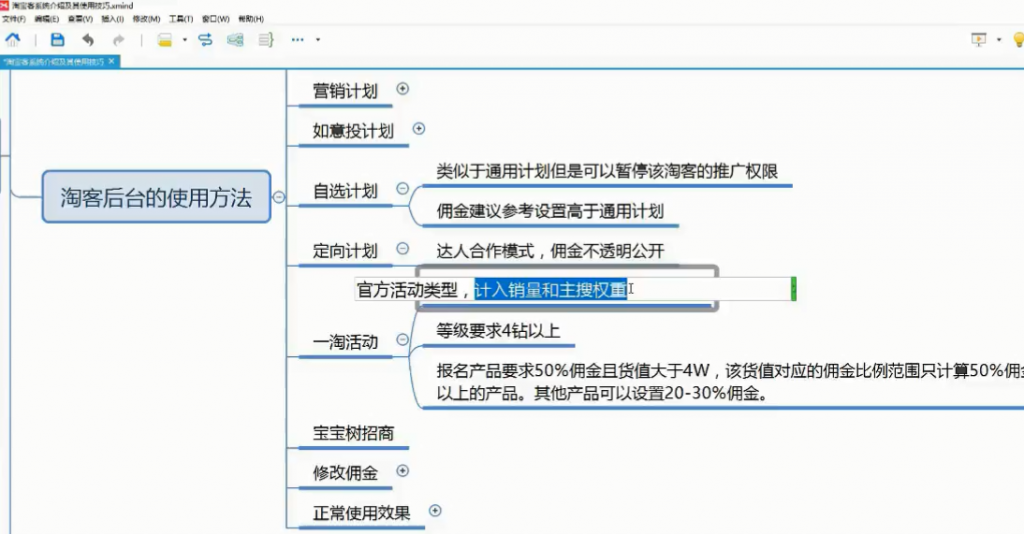Start presentation mode from toolbar
The image size is (1024, 534).
point(978,40)
